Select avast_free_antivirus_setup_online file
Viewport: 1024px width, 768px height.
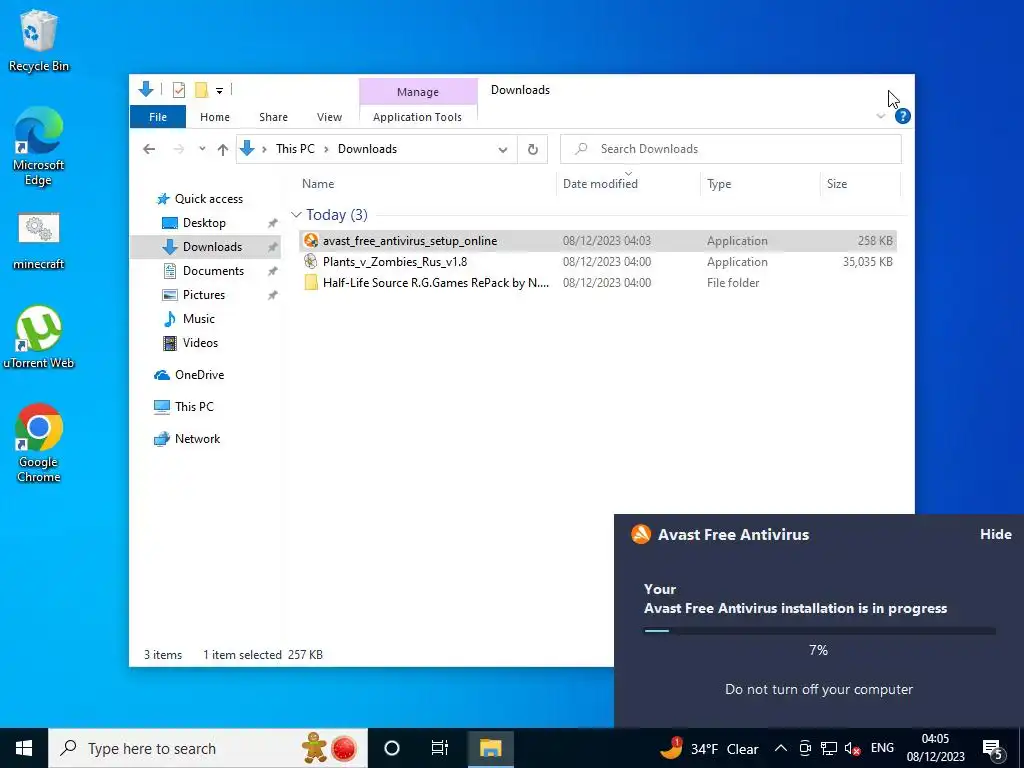(x=598, y=241)
